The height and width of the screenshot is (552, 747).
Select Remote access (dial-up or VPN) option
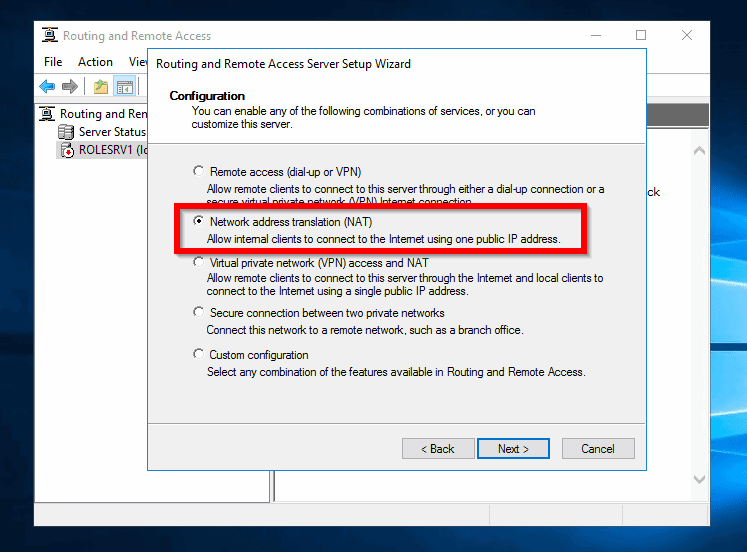[198, 171]
